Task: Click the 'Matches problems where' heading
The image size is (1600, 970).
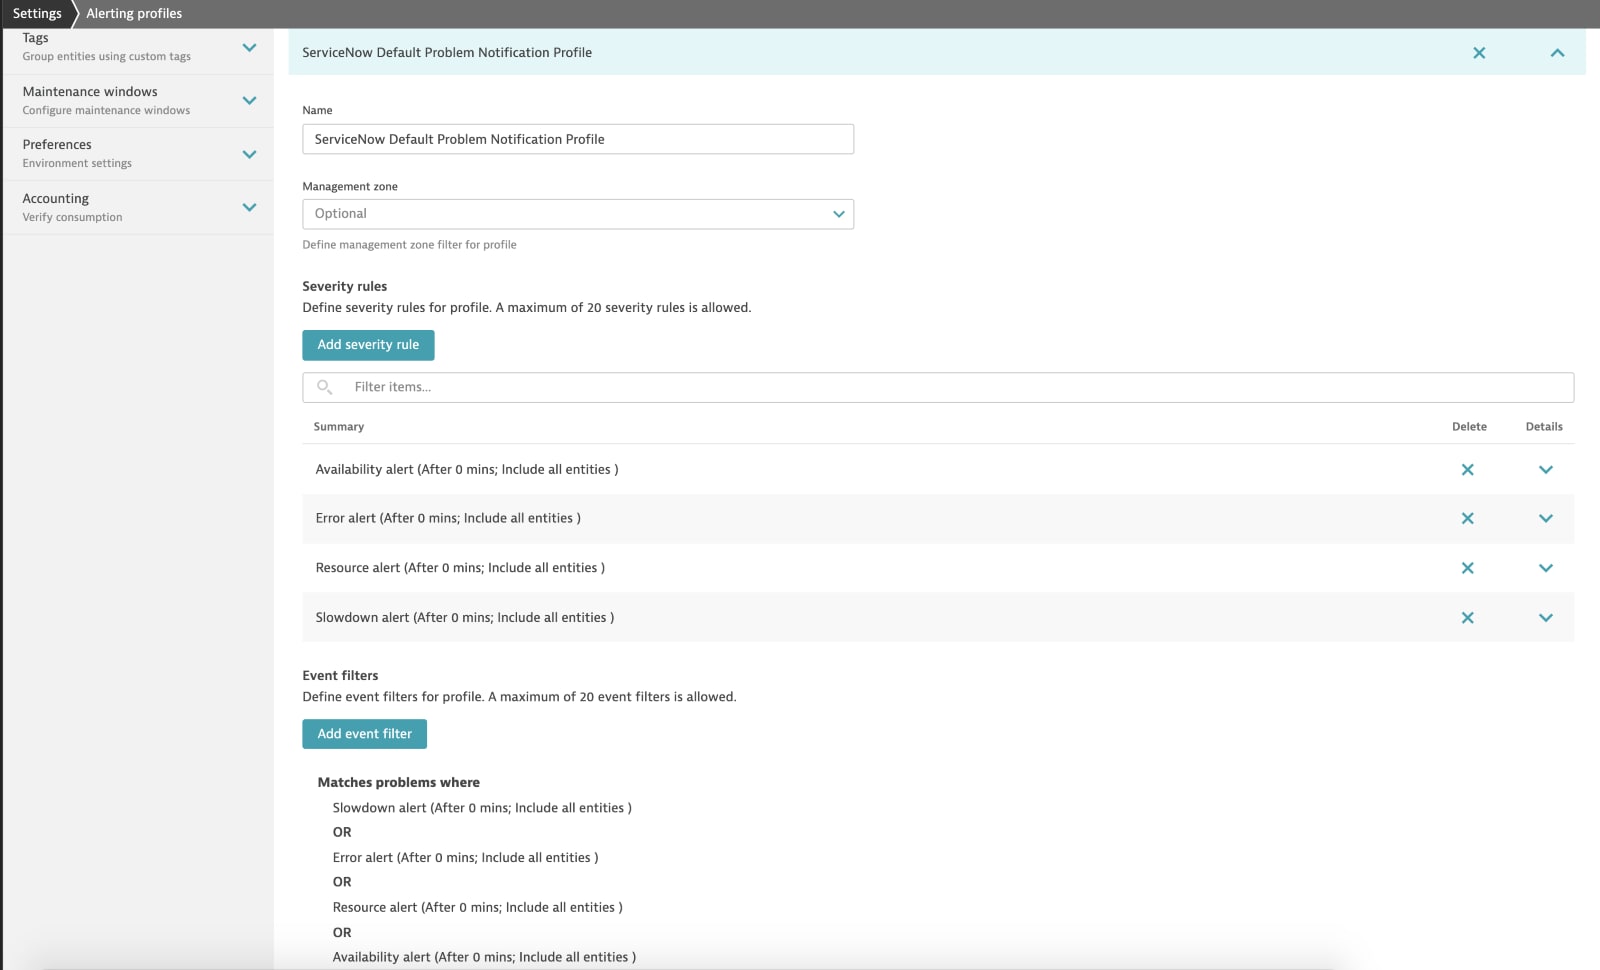Action: pos(399,783)
